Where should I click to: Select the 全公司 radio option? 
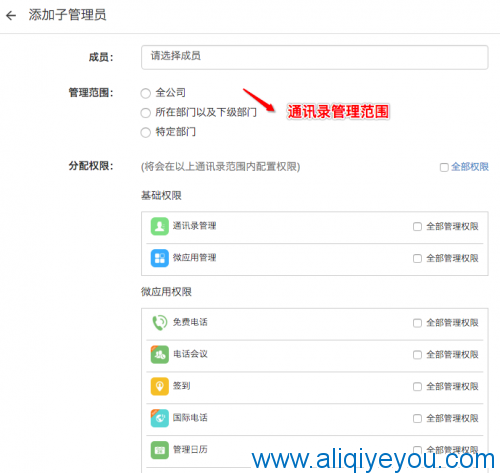(x=146, y=93)
